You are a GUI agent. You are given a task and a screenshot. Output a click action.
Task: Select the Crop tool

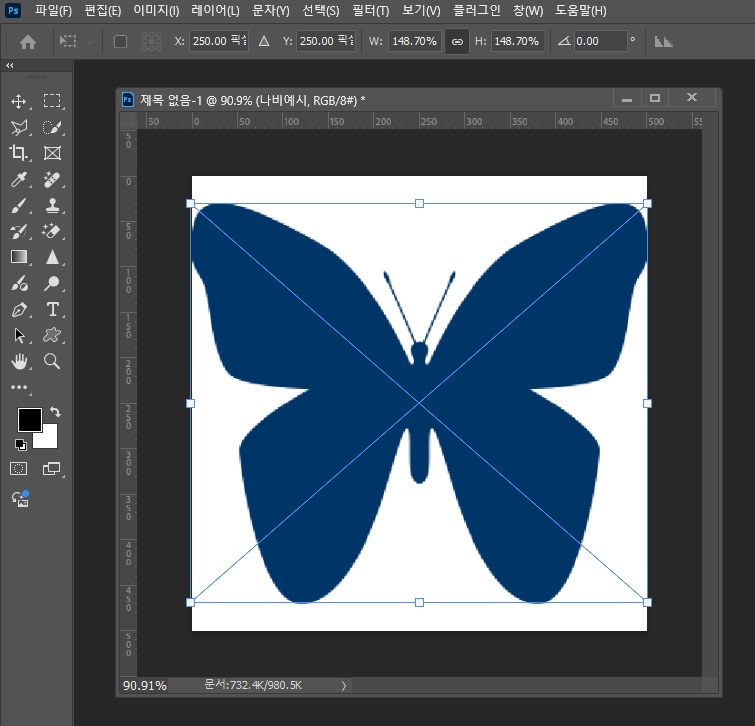point(19,153)
